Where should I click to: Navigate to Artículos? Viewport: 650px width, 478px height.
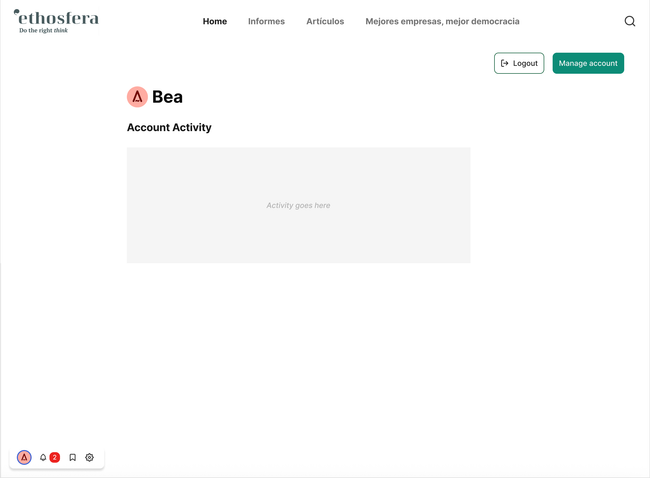click(x=325, y=21)
